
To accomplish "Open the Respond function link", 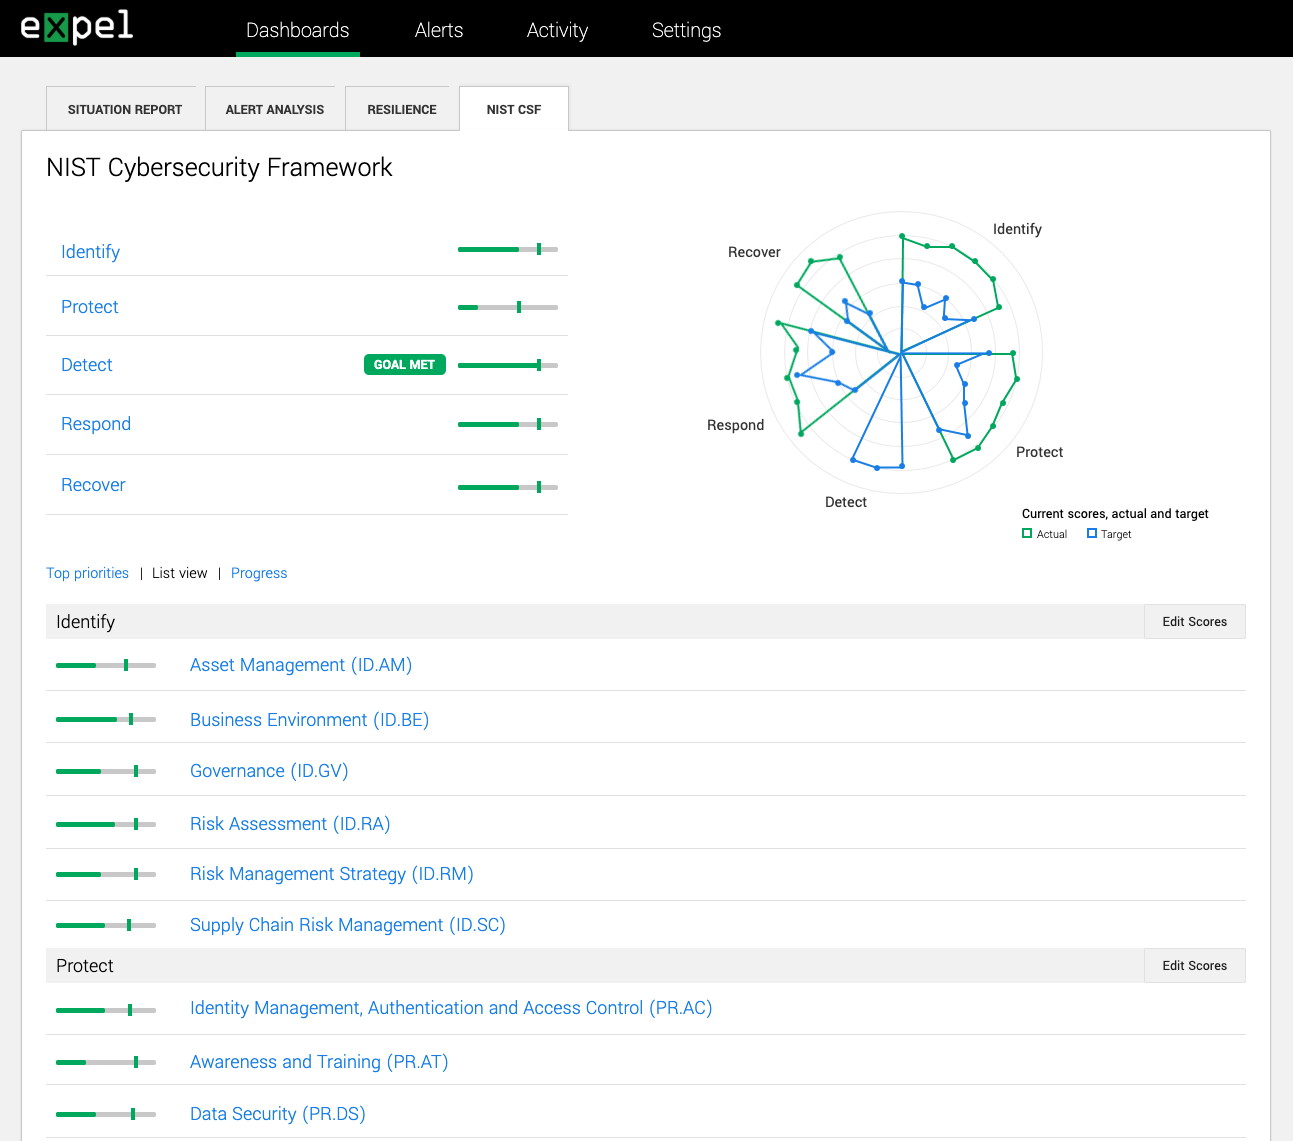I will pyautogui.click(x=96, y=424).
